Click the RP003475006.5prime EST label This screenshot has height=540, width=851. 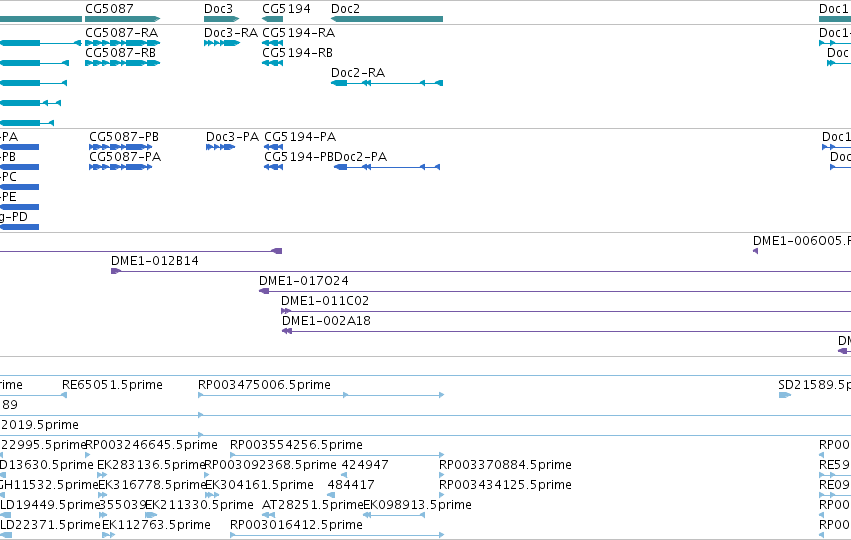click(x=264, y=385)
